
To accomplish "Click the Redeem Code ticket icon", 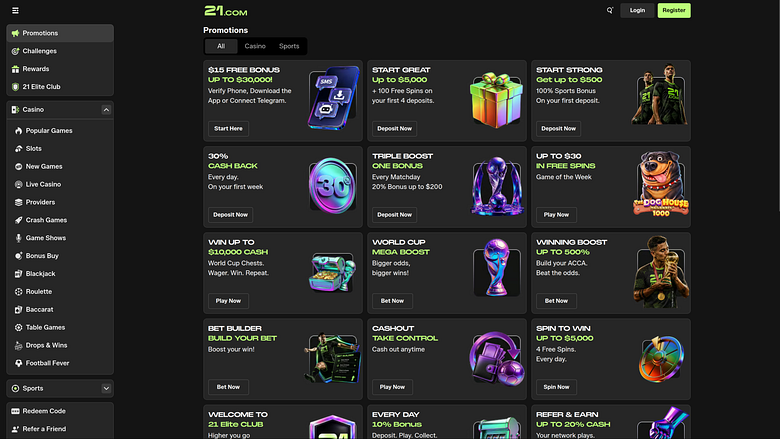I will pyautogui.click(x=15, y=411).
